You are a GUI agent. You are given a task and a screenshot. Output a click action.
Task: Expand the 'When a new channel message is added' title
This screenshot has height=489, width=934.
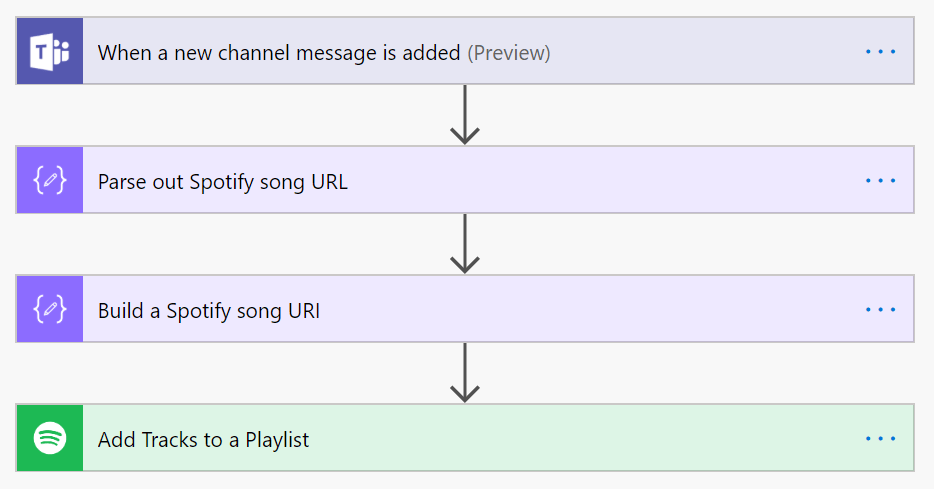click(278, 52)
